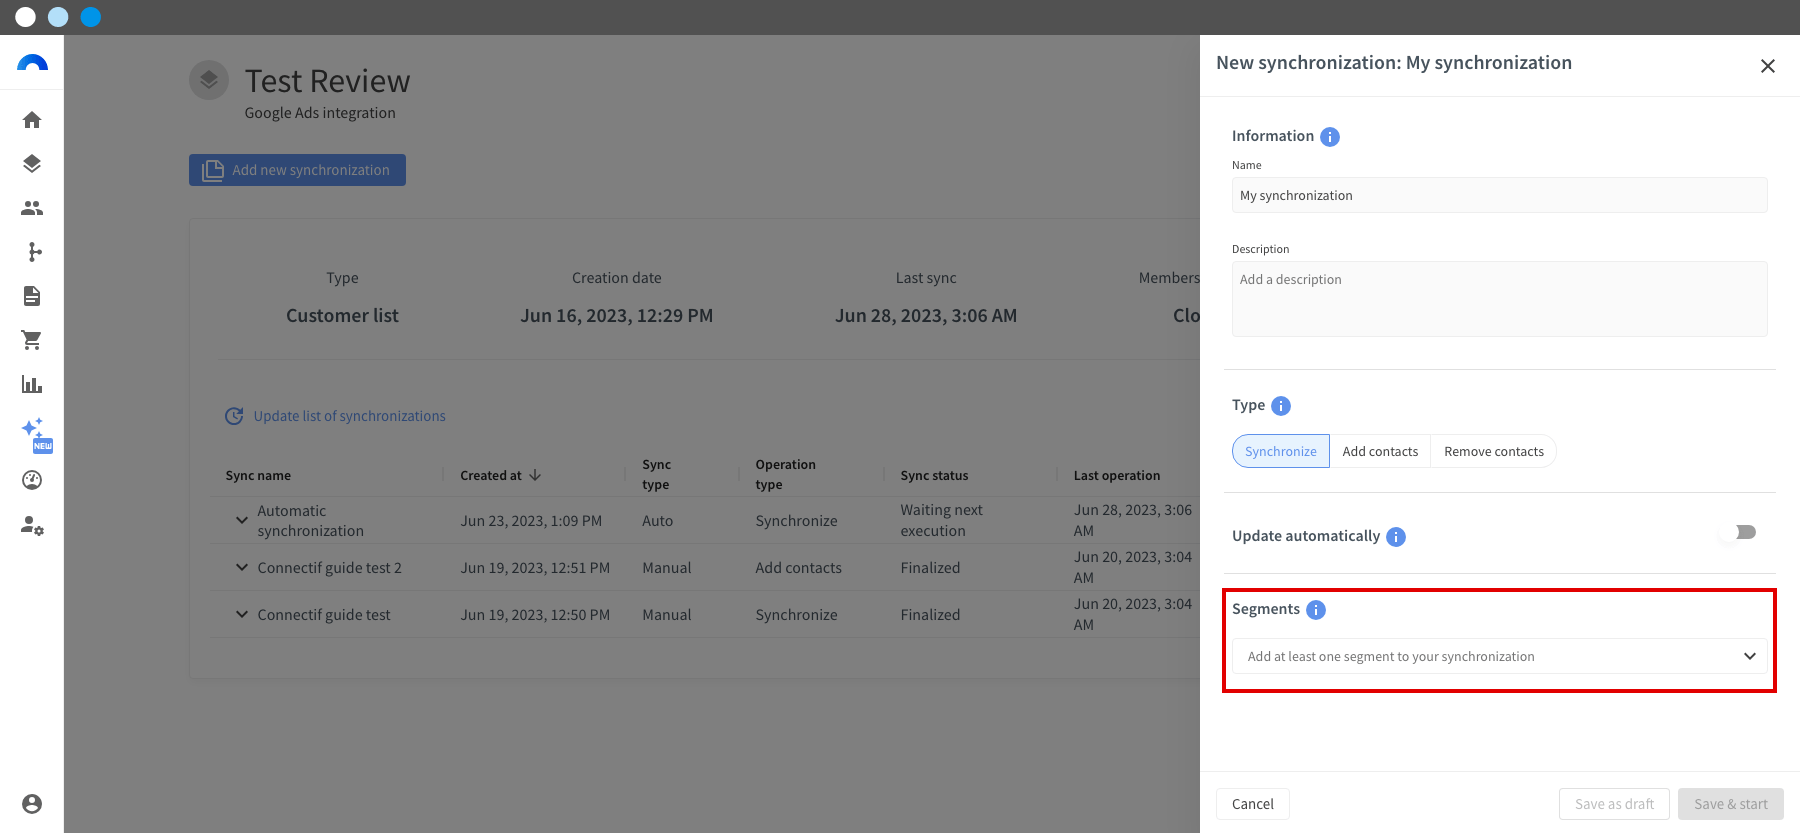
Task: Open the account profile icon at bottom
Action: [32, 804]
